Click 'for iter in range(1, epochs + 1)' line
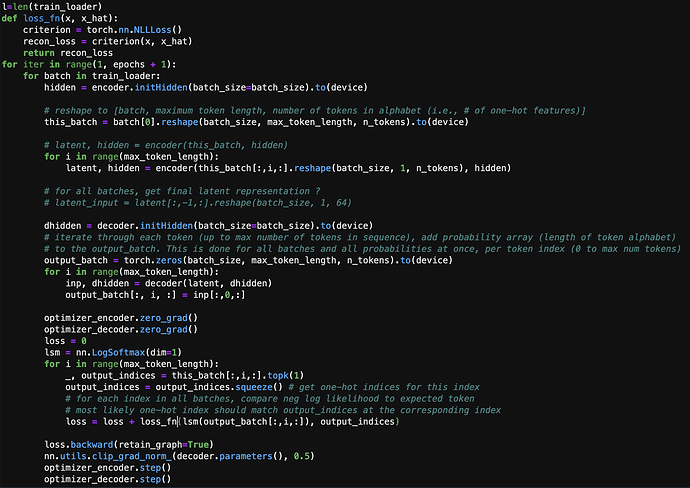Image resolution: width=690 pixels, height=488 pixels. tap(90, 64)
